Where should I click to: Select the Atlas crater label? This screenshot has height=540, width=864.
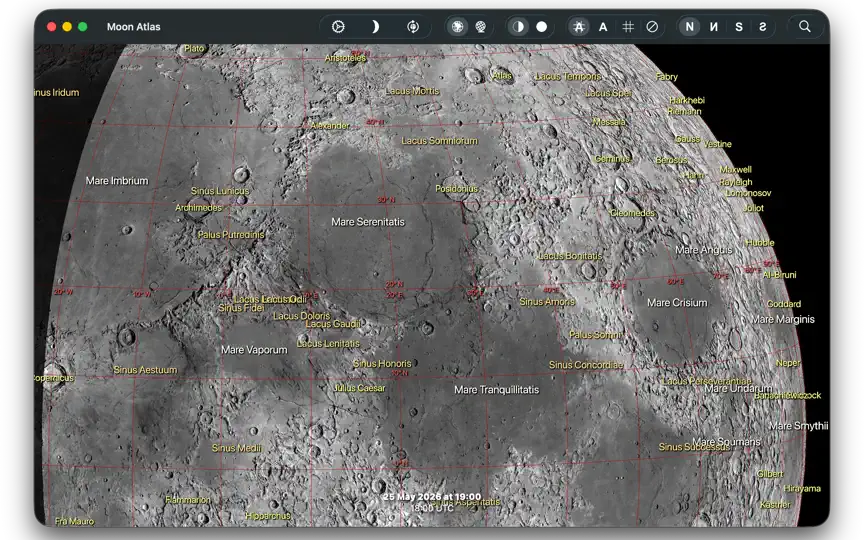click(502, 75)
